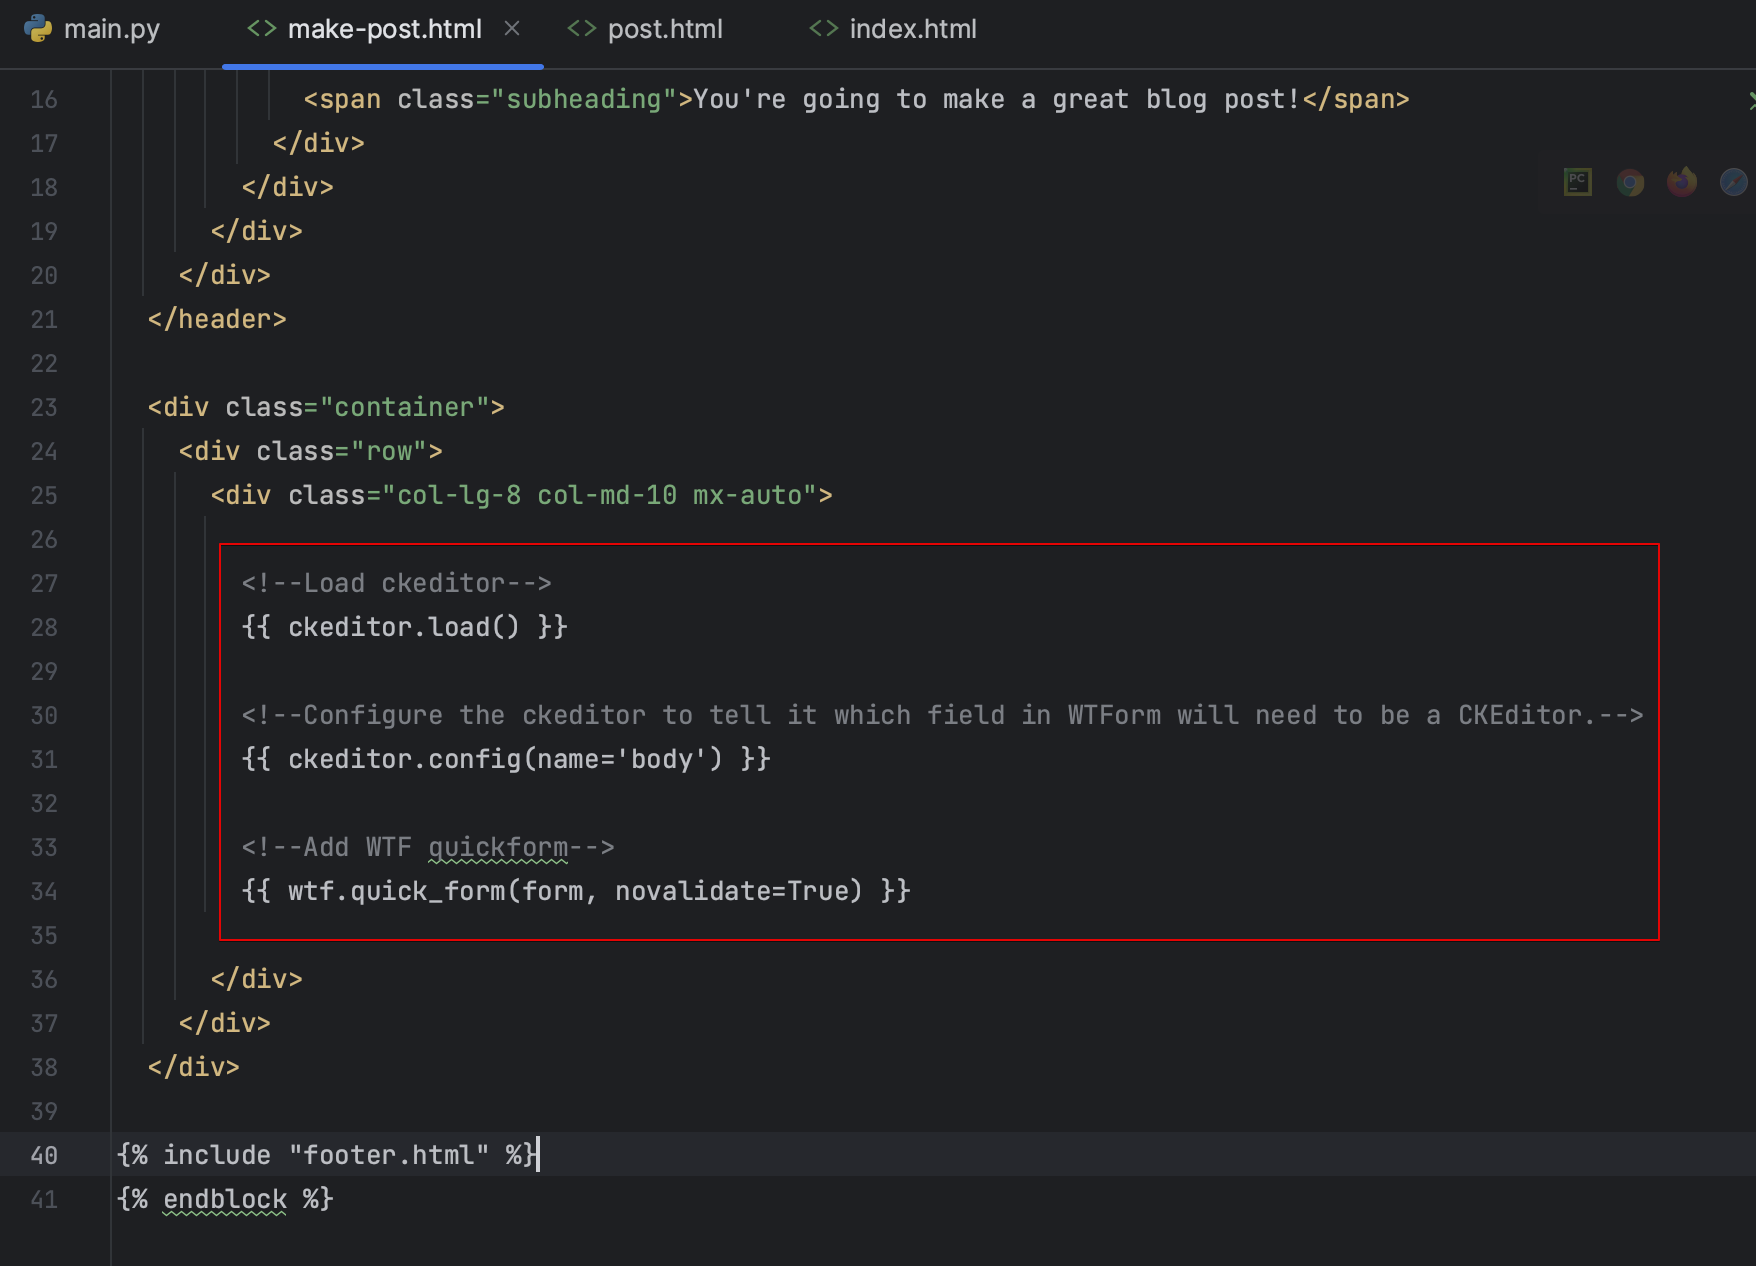
Task: Open built-in PyCharm preview icon
Action: point(1578,182)
